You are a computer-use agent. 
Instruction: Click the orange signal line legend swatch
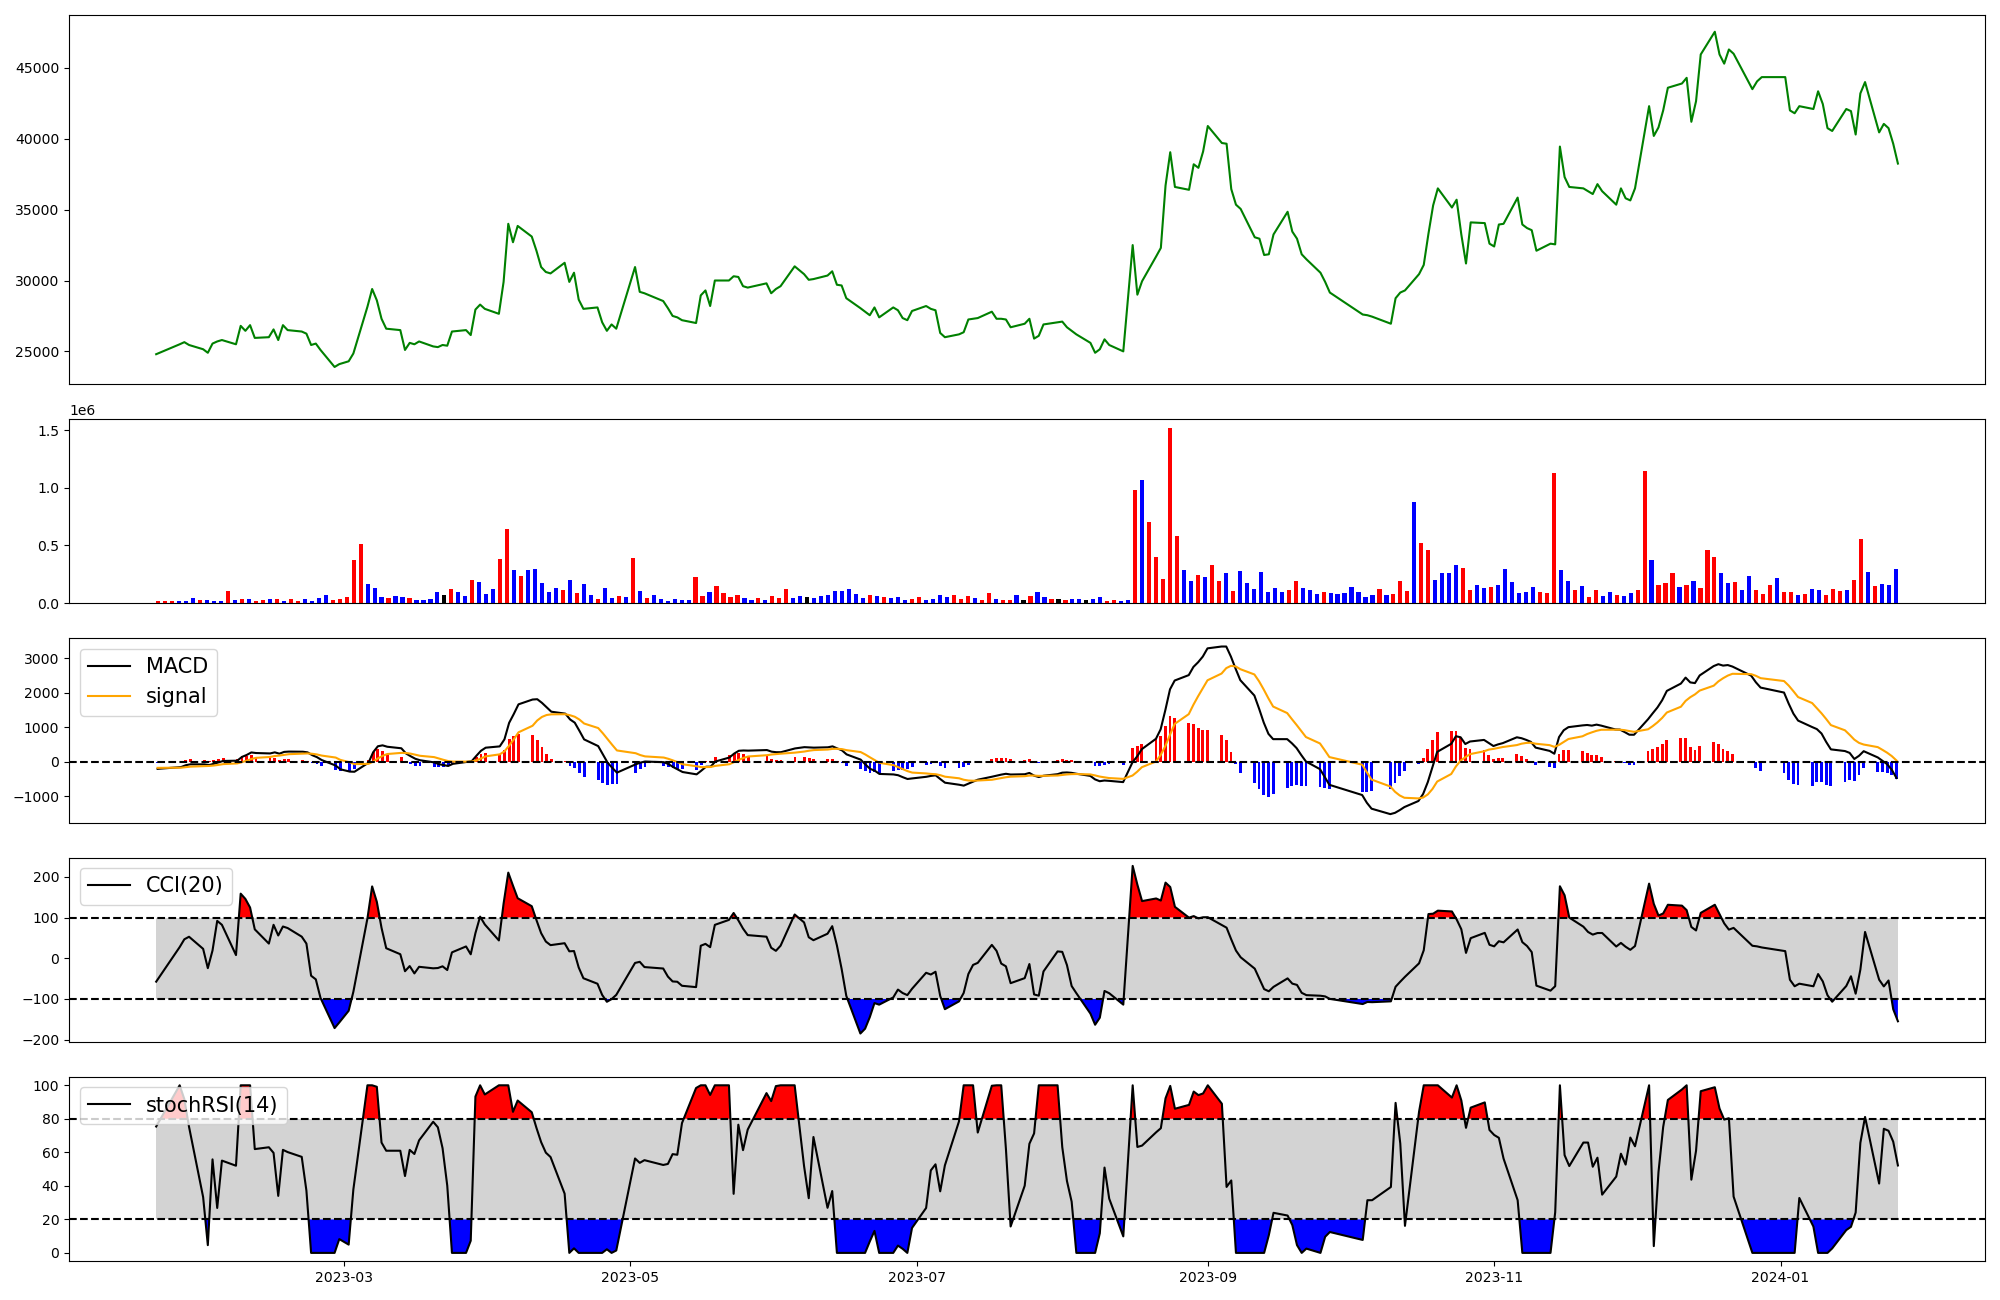point(110,696)
